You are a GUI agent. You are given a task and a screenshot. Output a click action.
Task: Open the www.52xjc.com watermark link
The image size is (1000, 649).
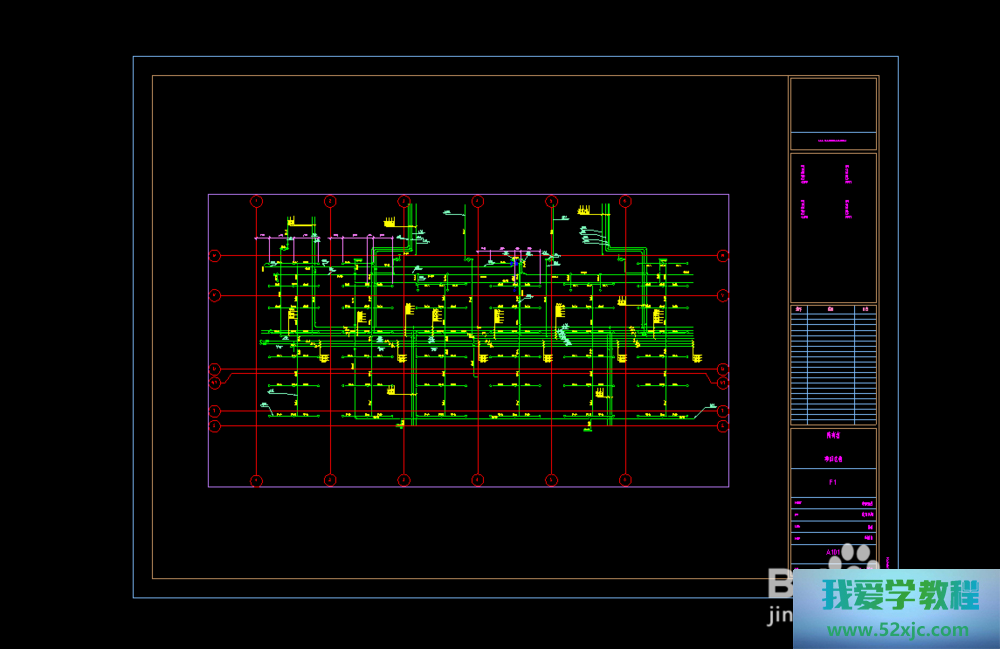(x=896, y=630)
